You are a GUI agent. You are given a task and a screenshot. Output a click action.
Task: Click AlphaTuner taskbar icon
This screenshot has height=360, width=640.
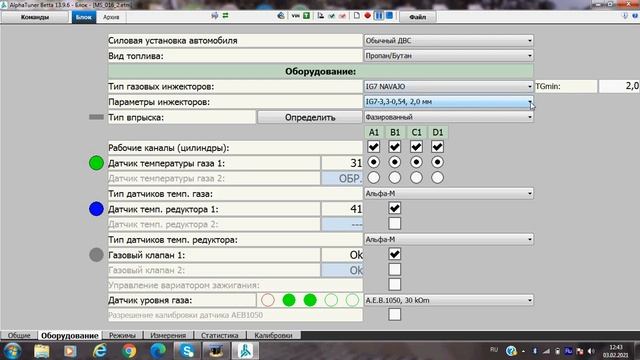click(x=245, y=351)
